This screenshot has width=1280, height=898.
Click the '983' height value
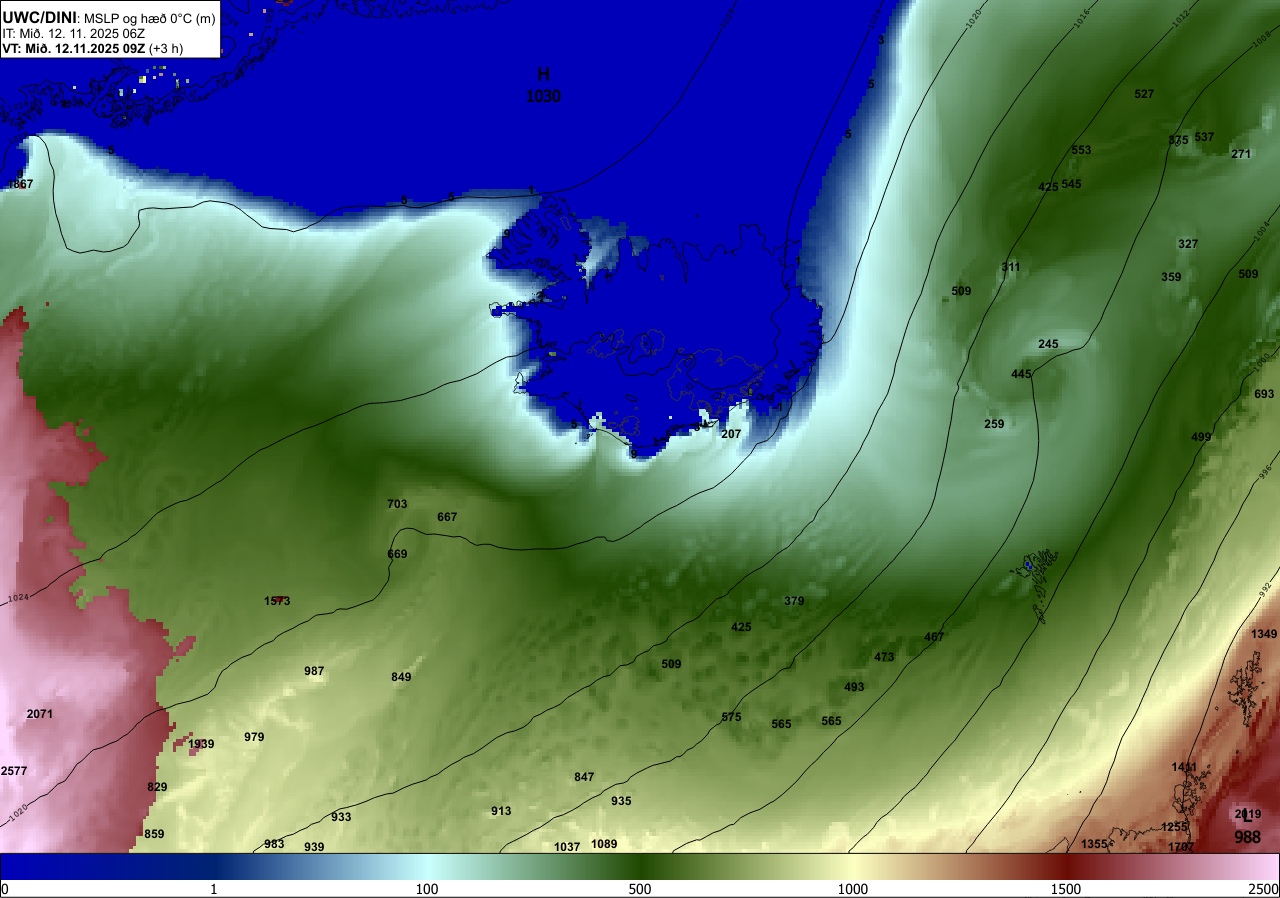(274, 844)
